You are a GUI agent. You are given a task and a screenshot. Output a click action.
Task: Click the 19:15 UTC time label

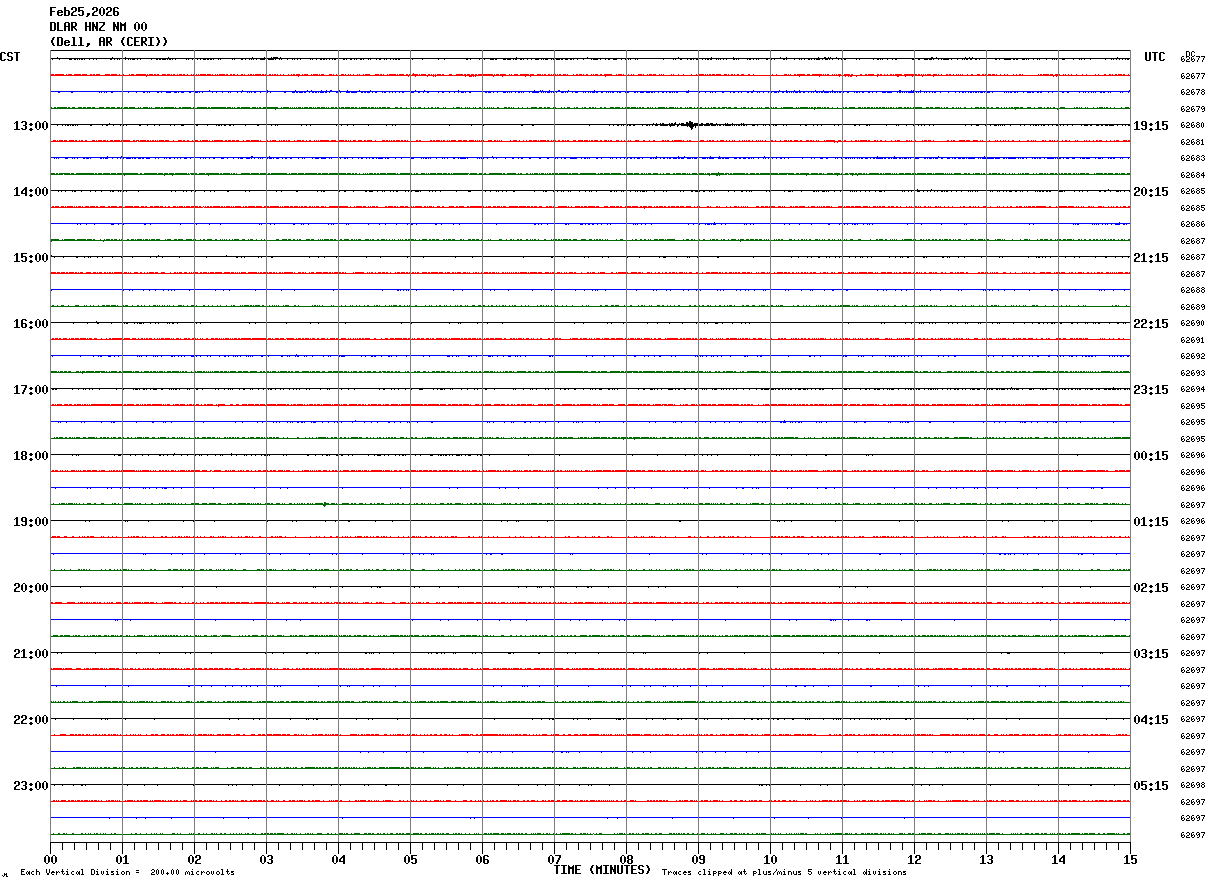[1151, 126]
